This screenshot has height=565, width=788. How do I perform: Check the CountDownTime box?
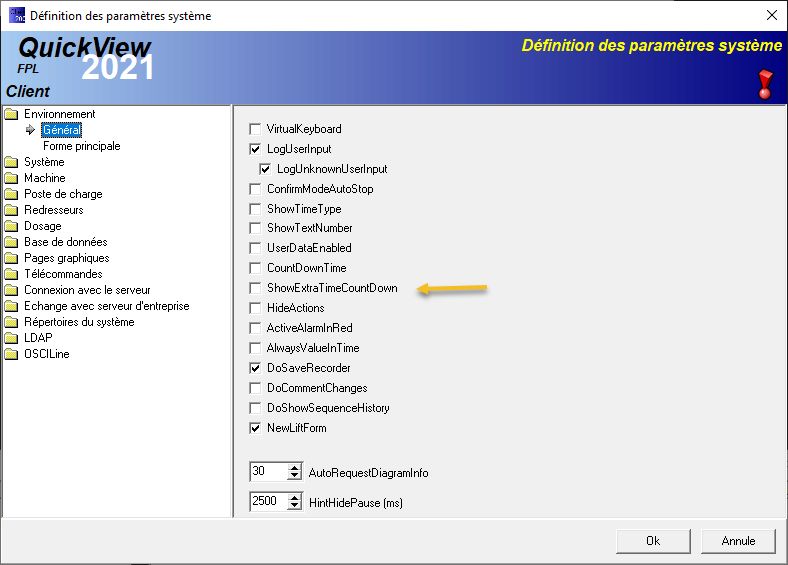point(255,268)
